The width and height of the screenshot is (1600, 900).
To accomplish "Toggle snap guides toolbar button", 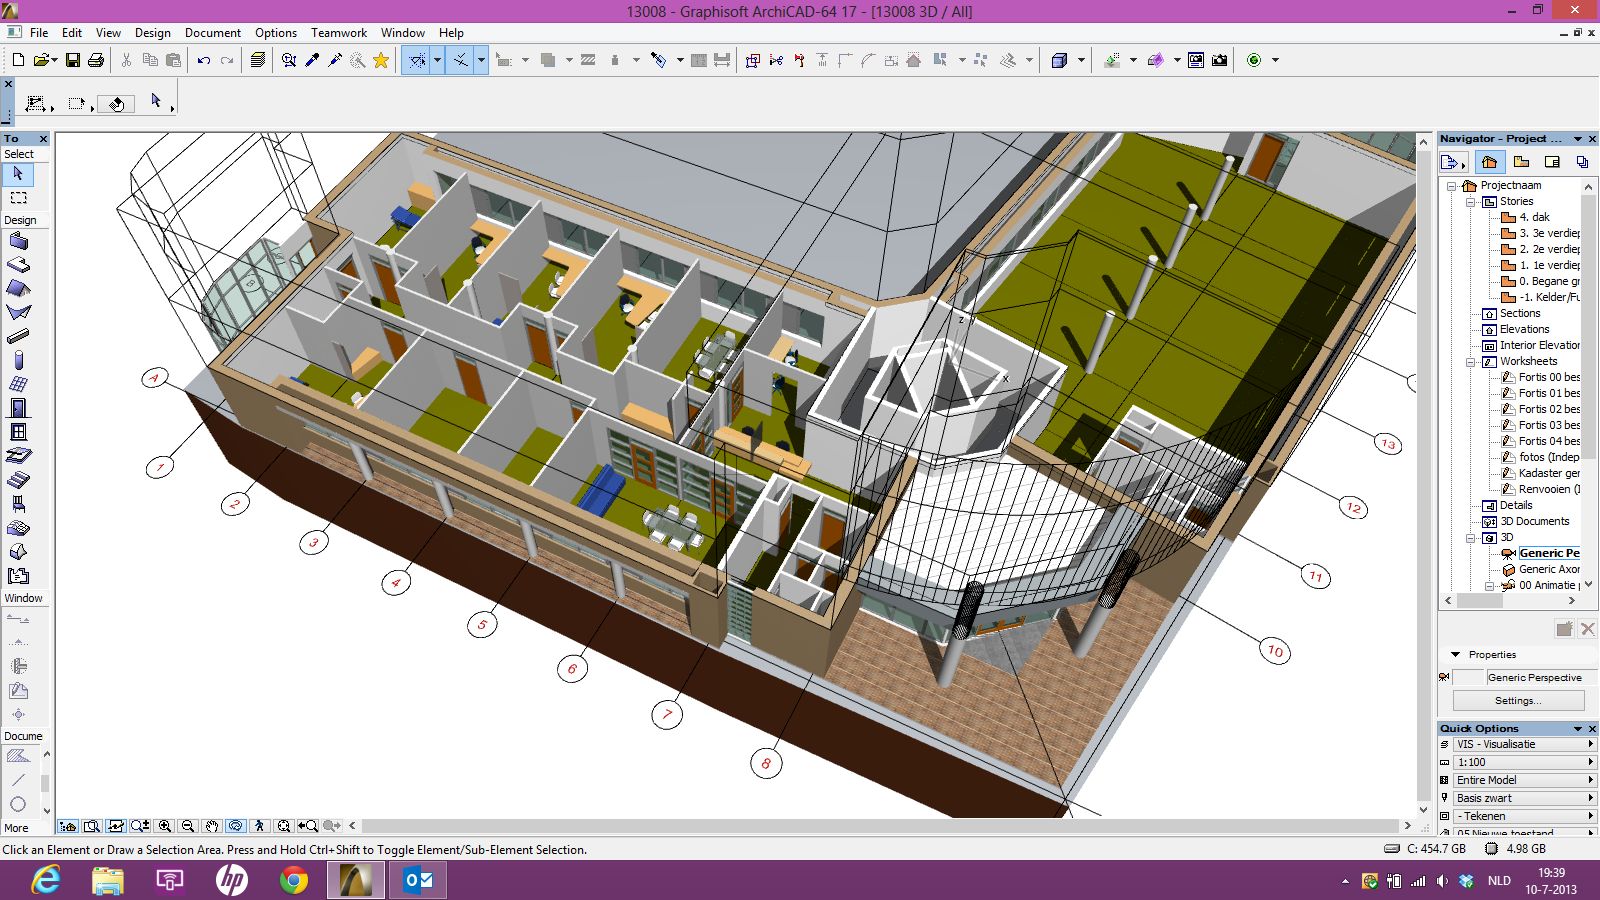I will [x=460, y=60].
